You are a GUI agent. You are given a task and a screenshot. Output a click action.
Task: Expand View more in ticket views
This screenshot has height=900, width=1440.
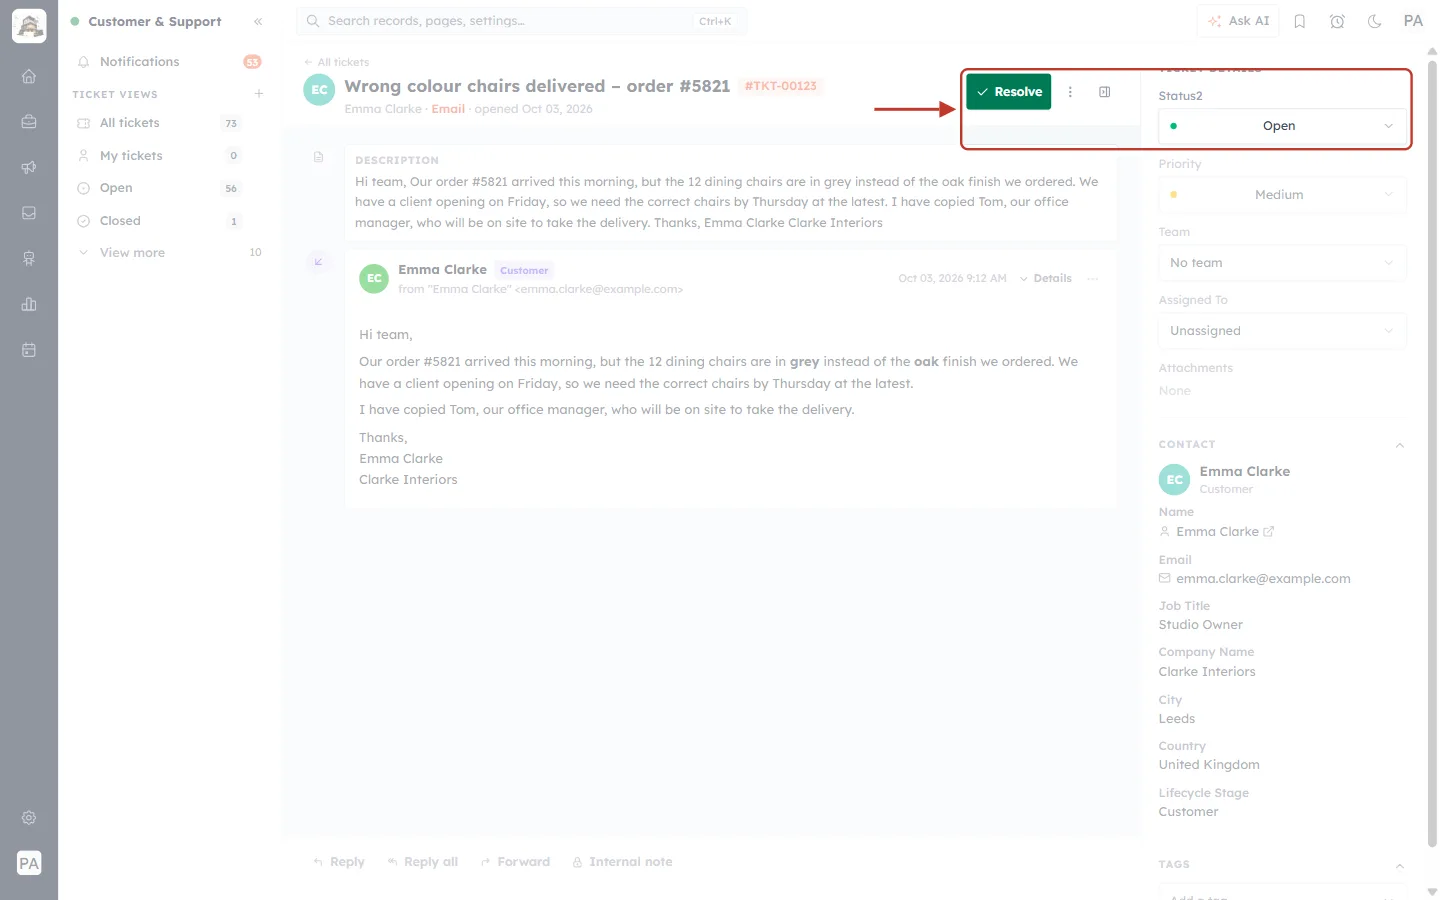(x=169, y=253)
